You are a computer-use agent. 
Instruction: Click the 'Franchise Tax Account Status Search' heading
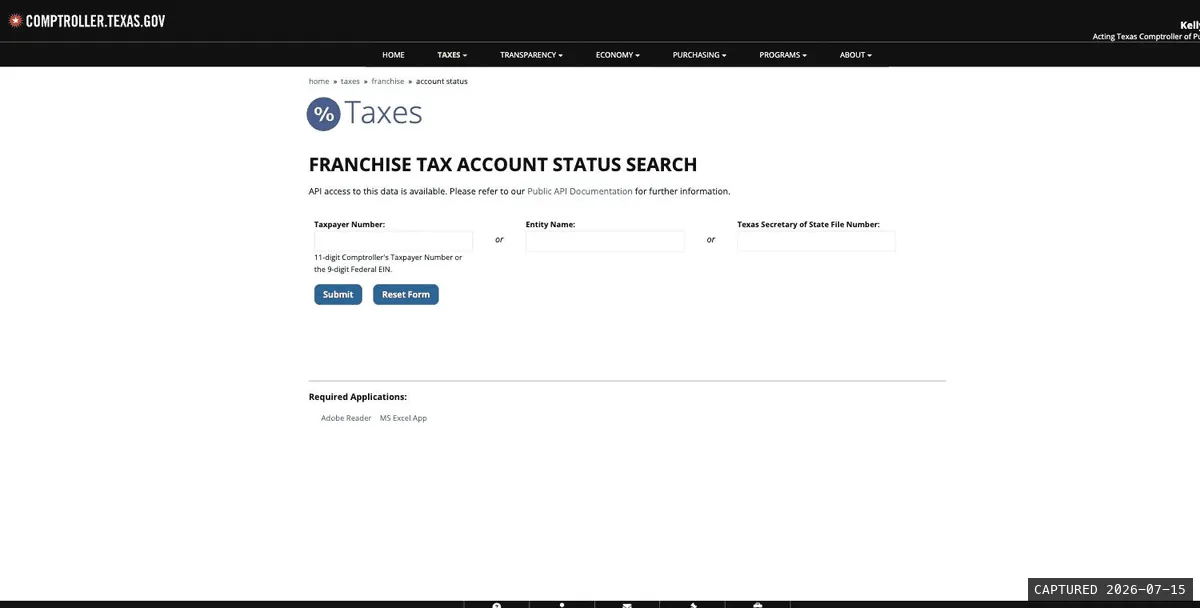click(503, 165)
